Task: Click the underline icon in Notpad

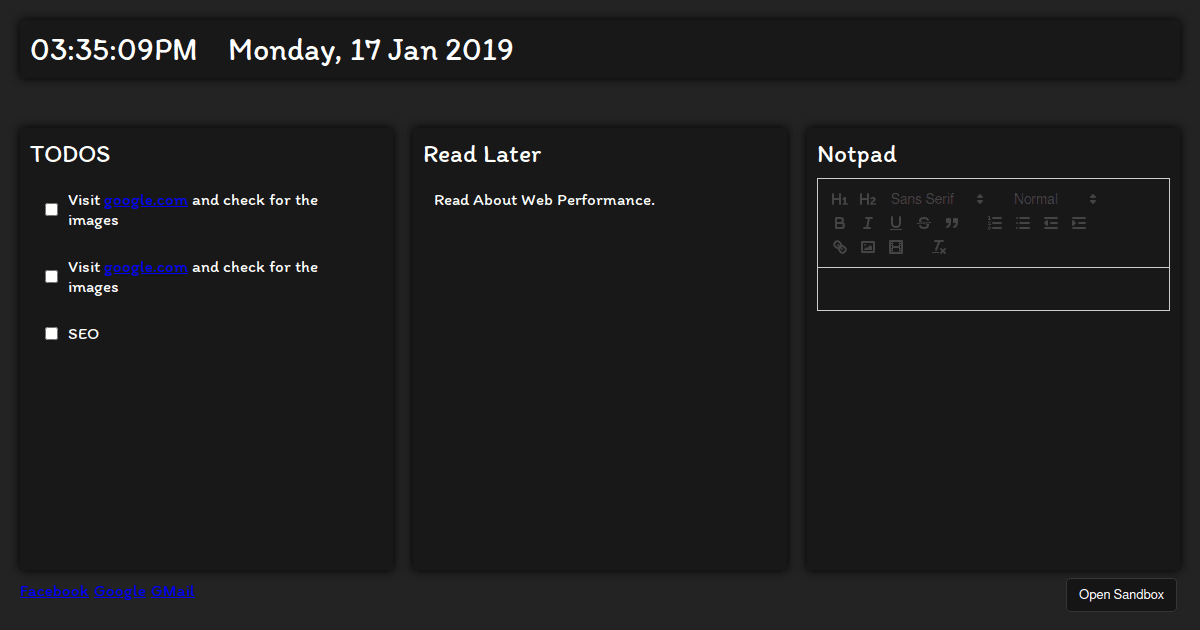Action: (896, 223)
